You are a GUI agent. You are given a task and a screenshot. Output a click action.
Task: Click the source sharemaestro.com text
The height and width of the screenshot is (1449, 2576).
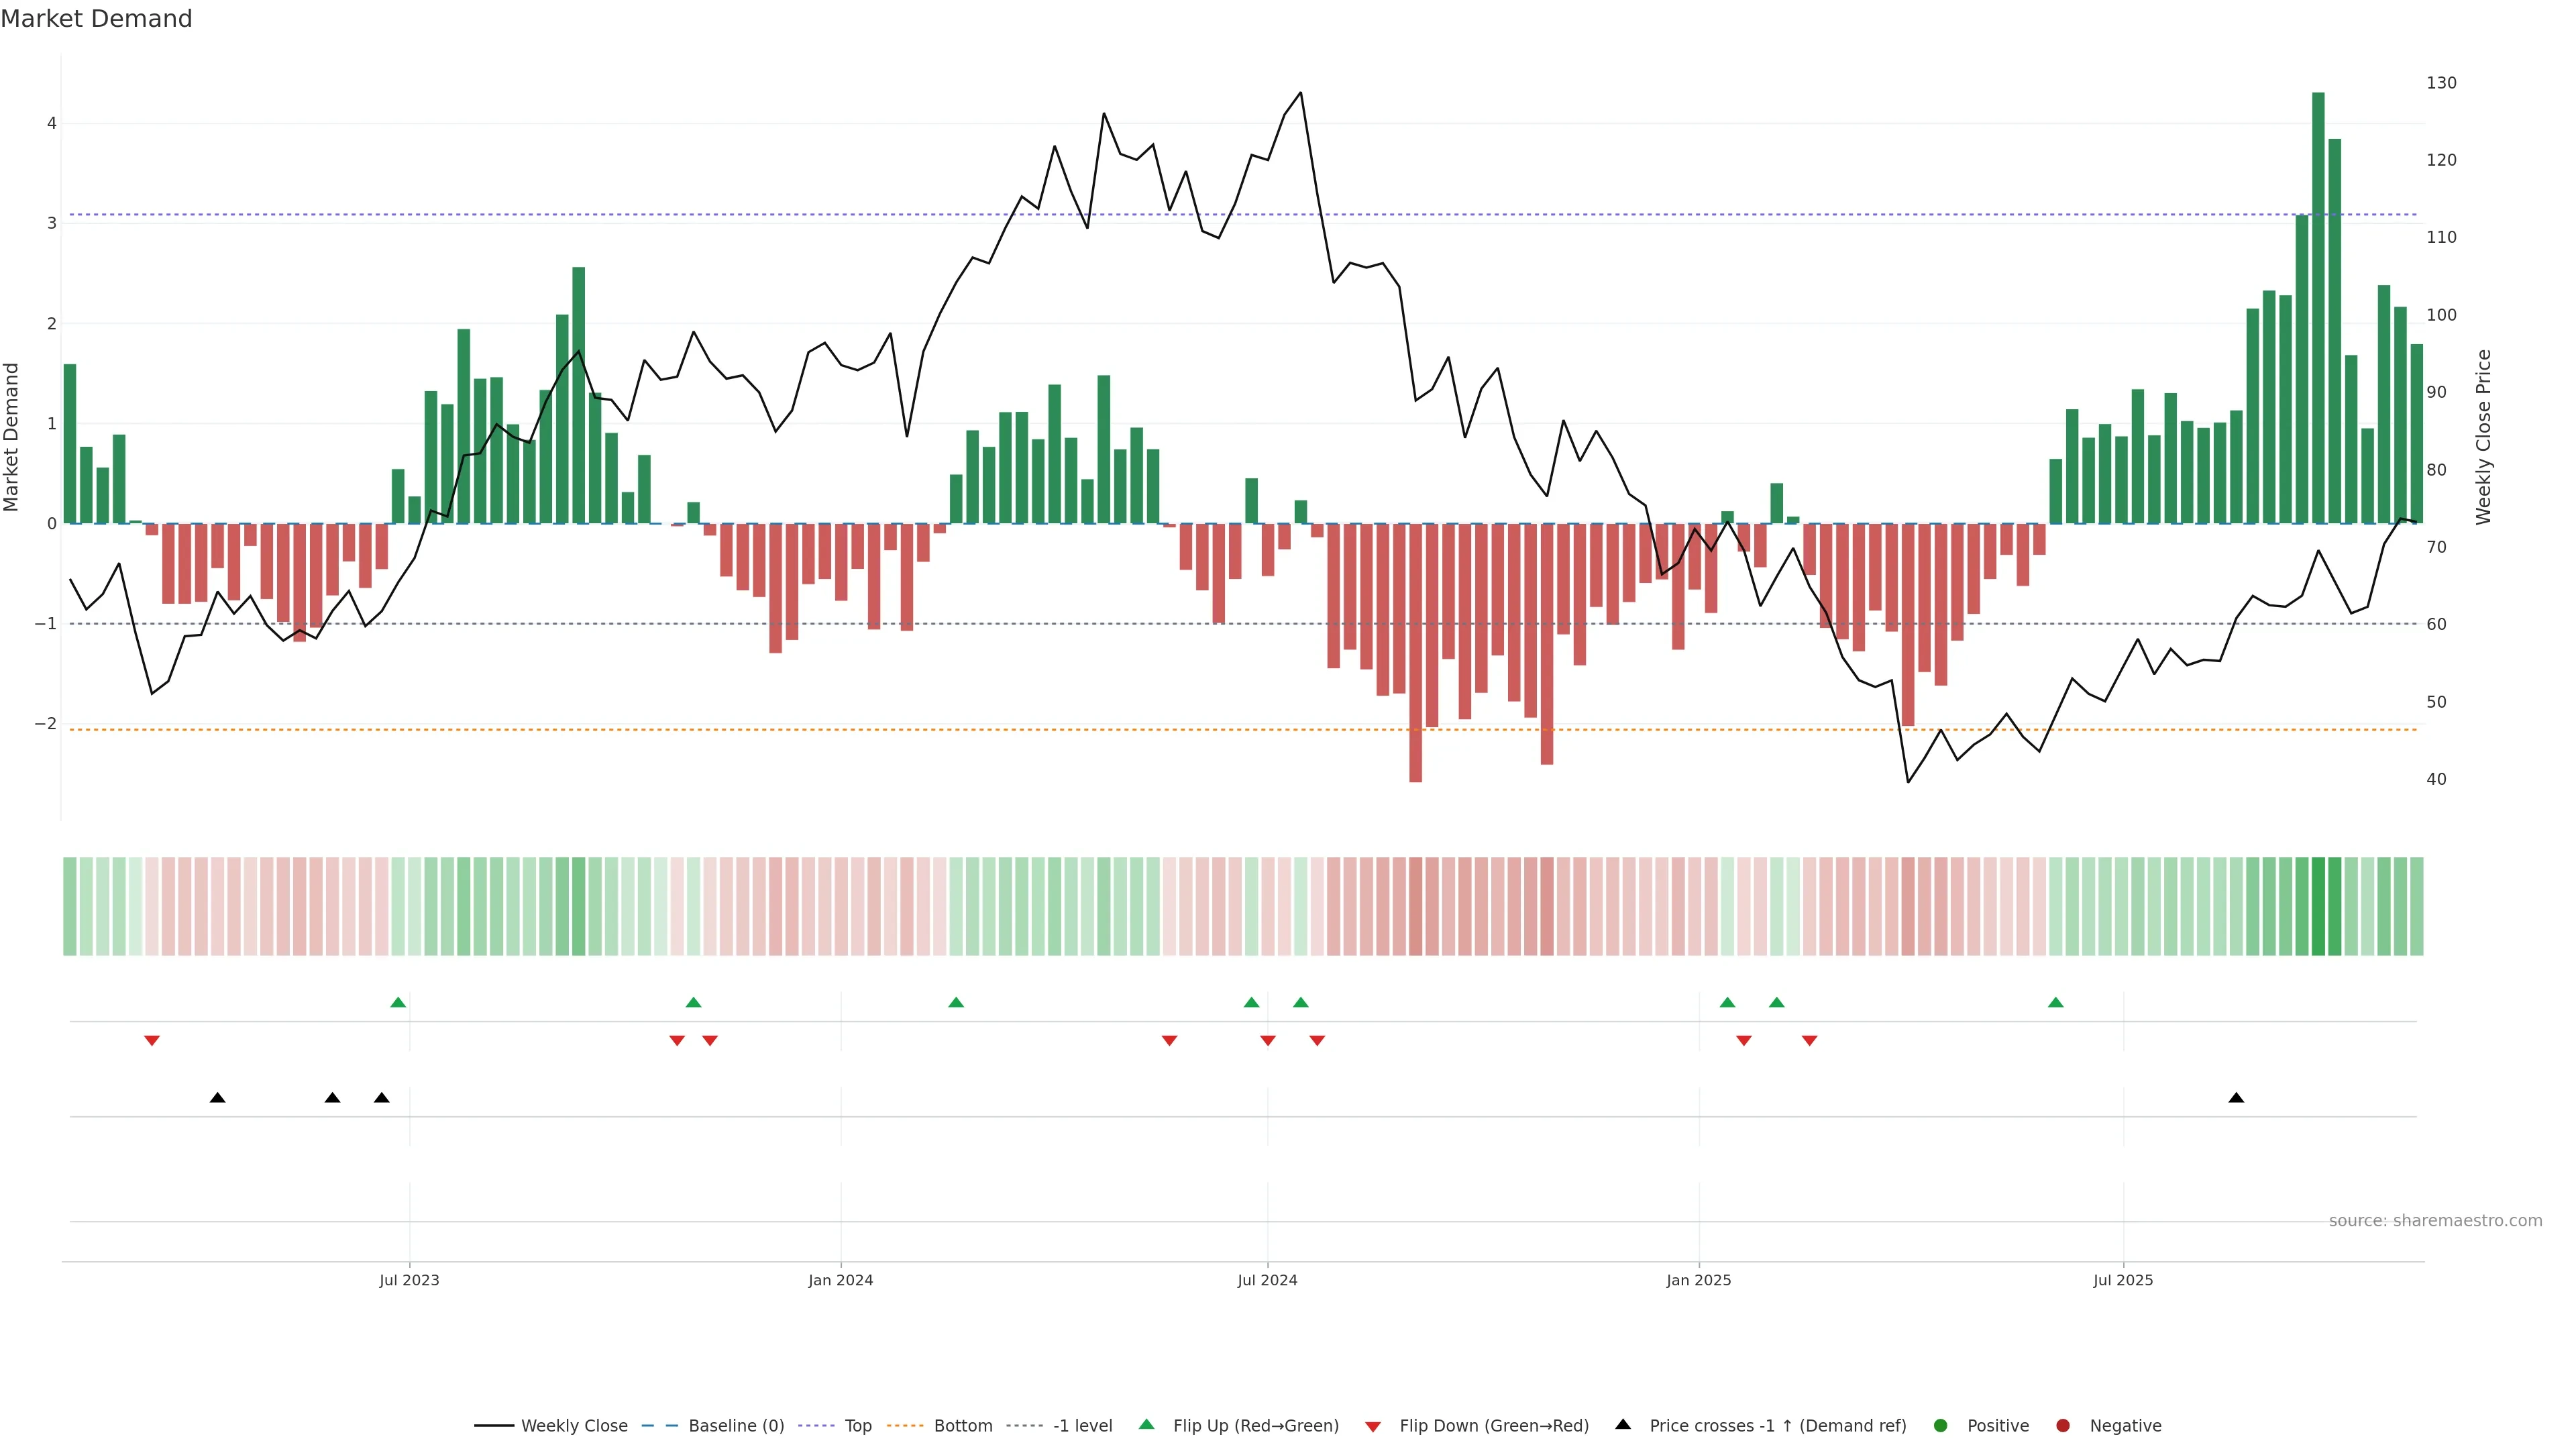[x=2435, y=1221]
